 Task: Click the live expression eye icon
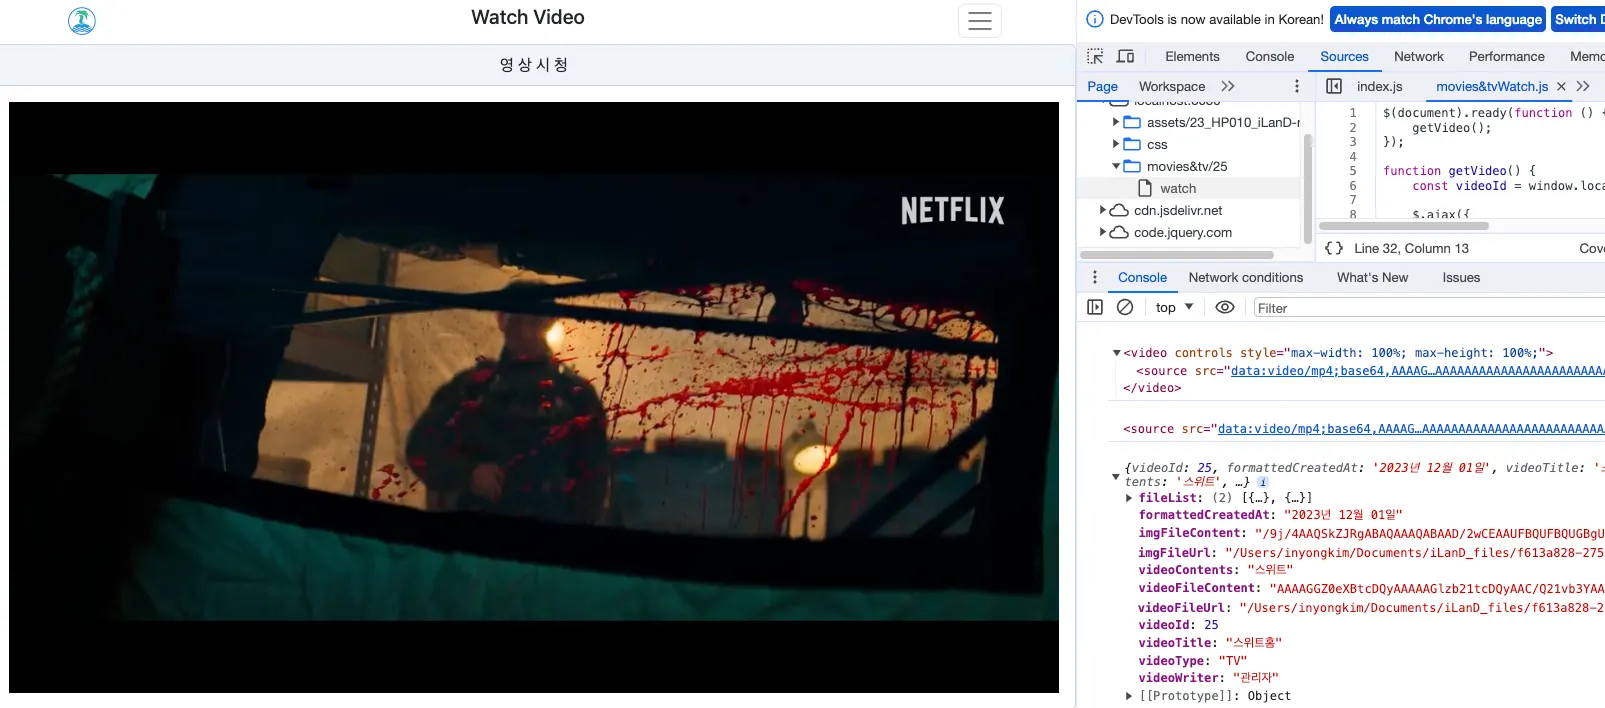1225,307
